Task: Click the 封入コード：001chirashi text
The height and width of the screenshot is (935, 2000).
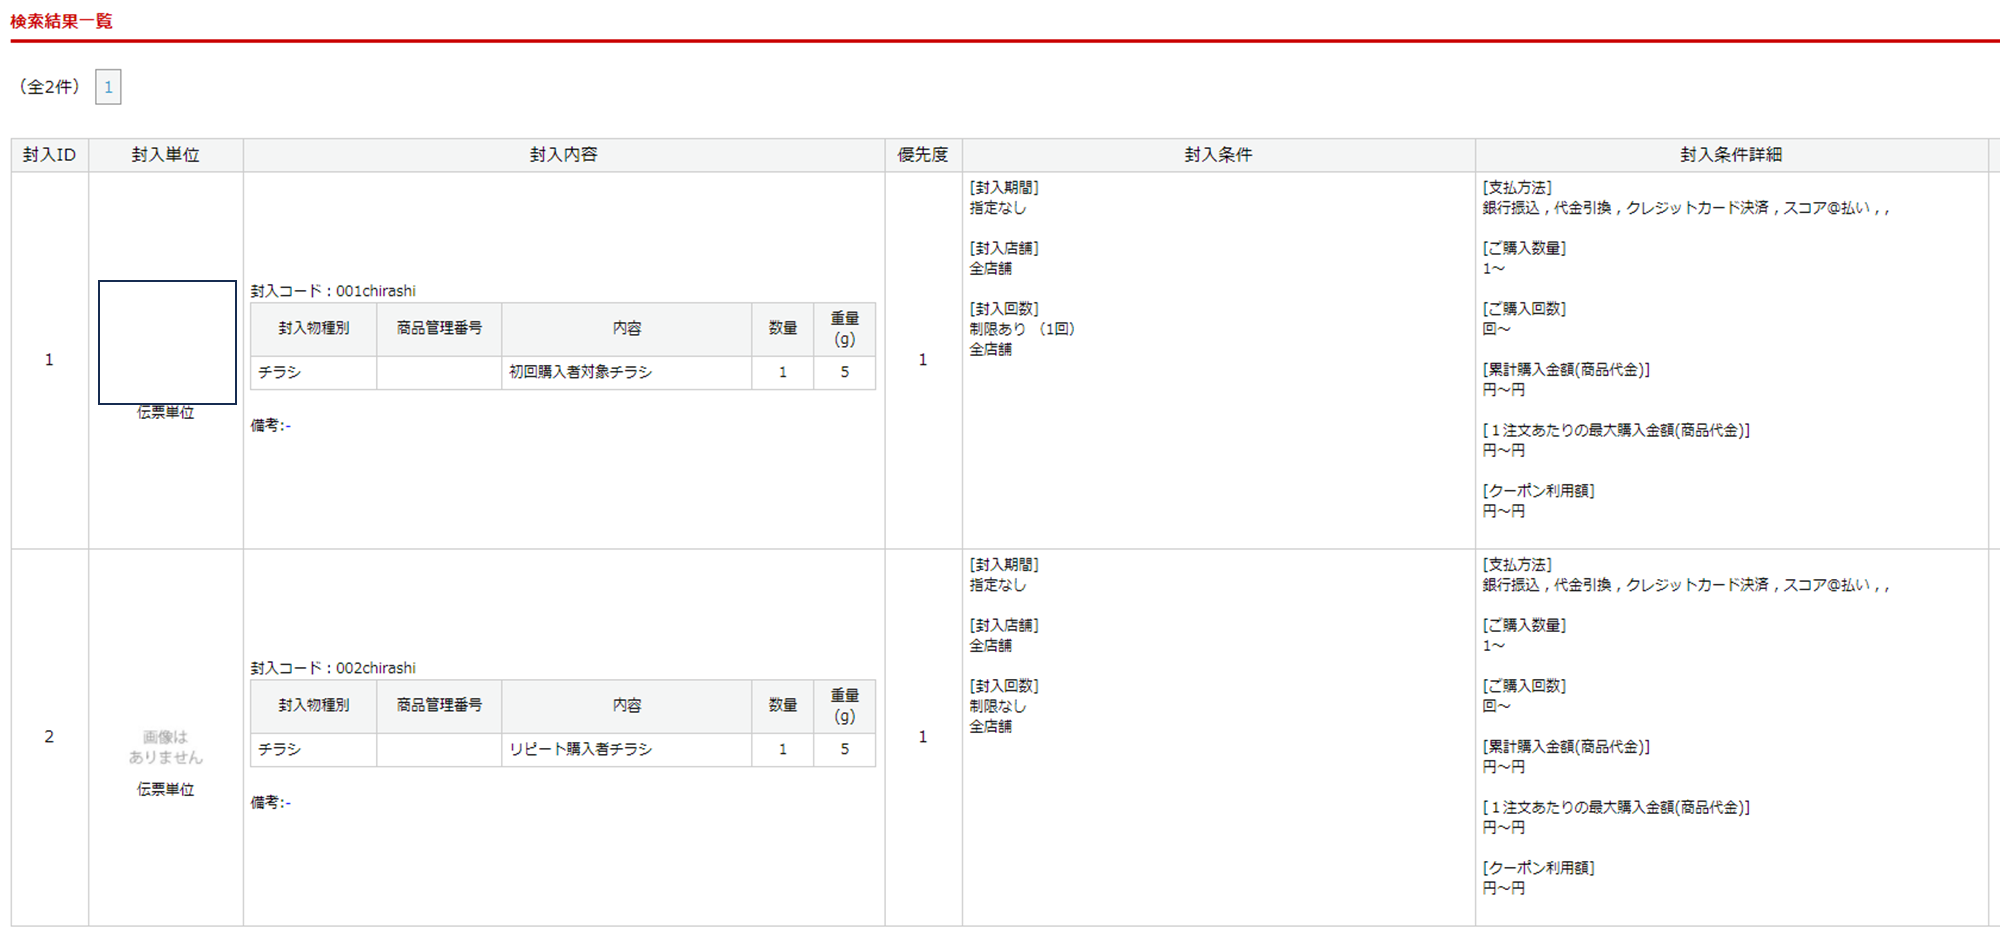Action: click(333, 291)
